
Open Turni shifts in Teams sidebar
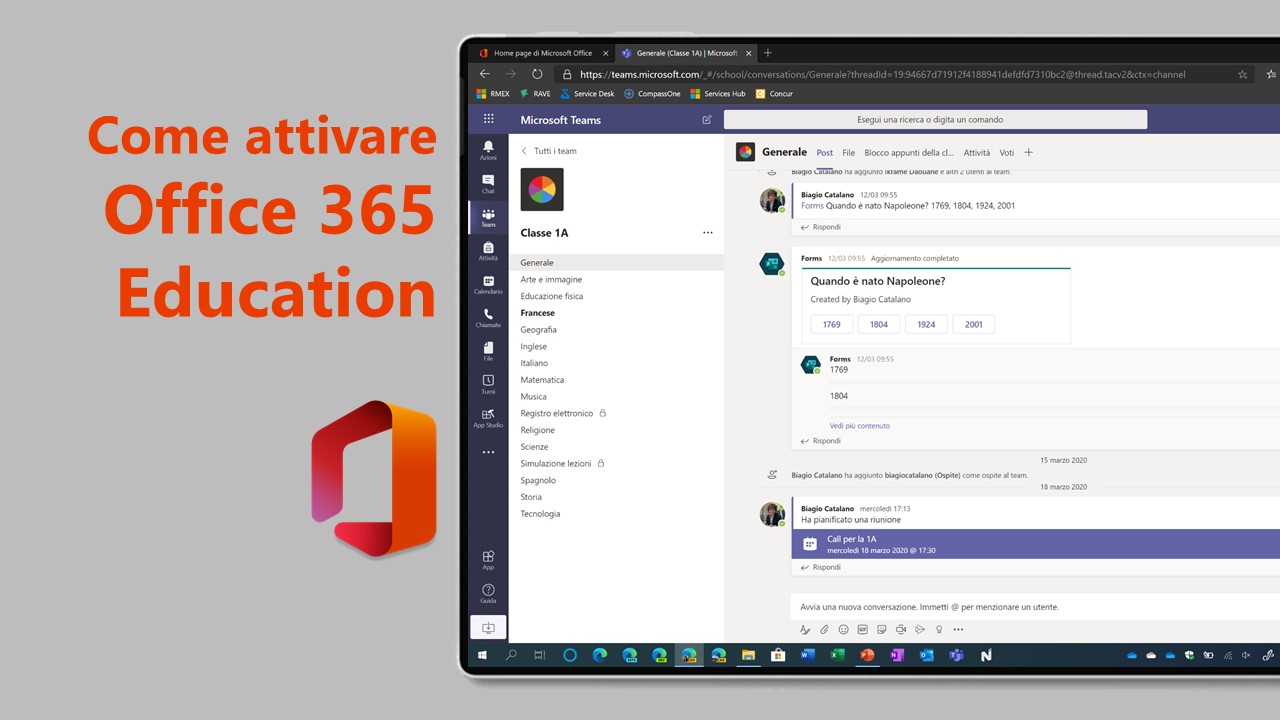click(x=488, y=385)
